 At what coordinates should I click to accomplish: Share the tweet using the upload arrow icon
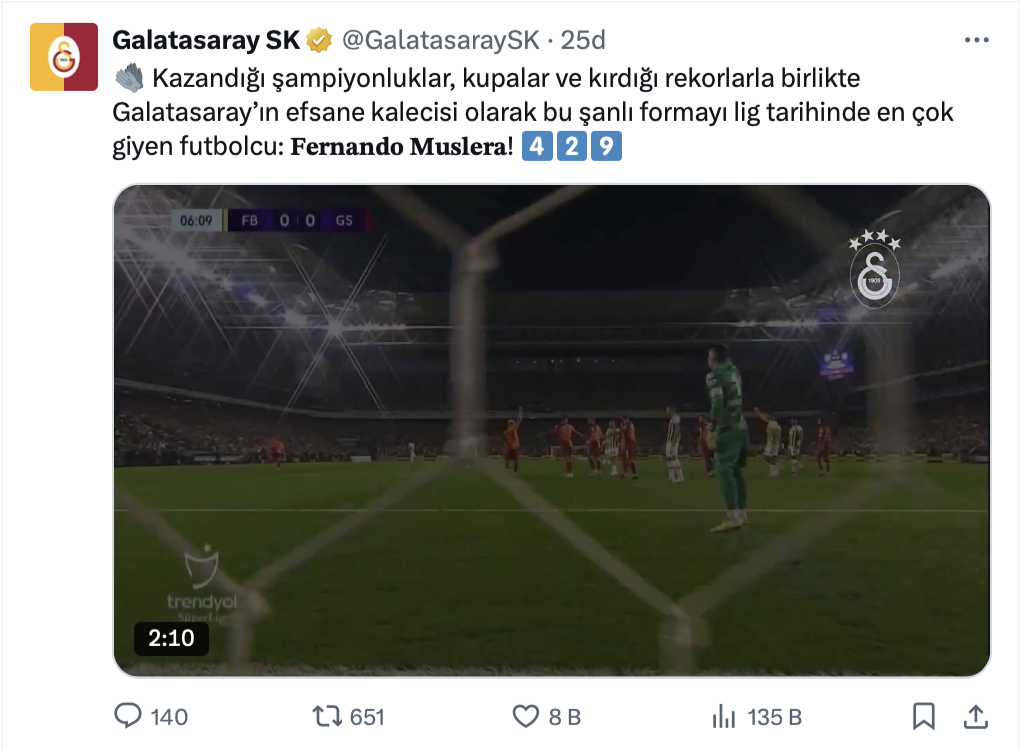click(x=975, y=716)
